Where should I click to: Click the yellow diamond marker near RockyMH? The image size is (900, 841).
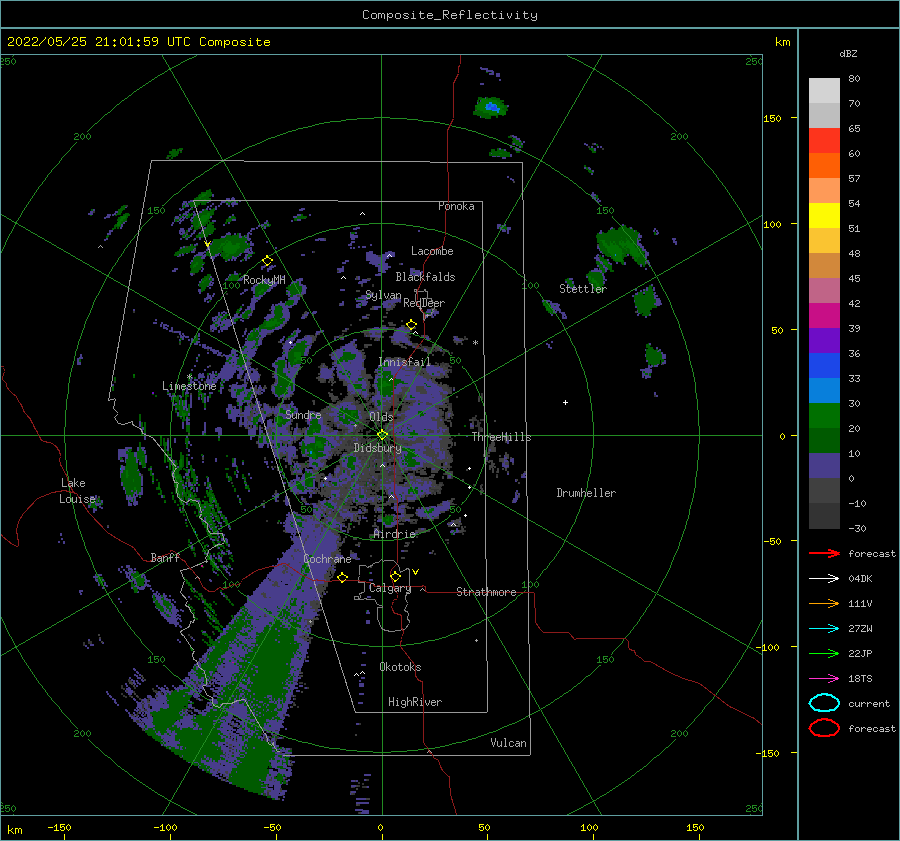tap(267, 261)
